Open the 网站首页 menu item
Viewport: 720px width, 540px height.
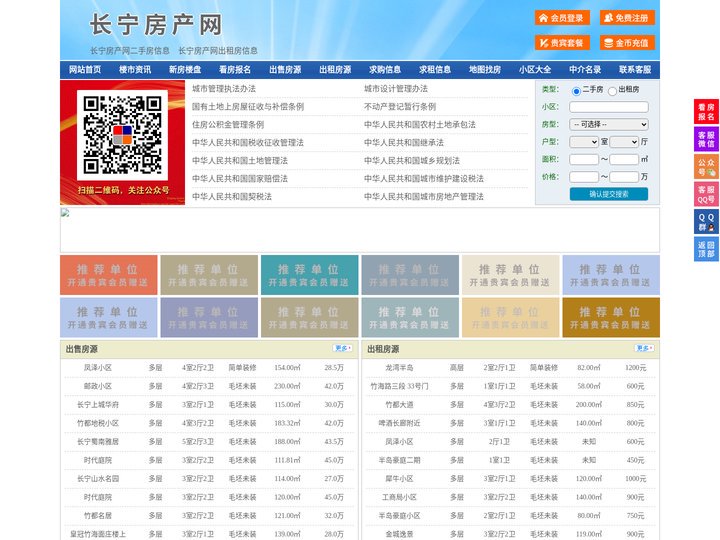[85, 70]
